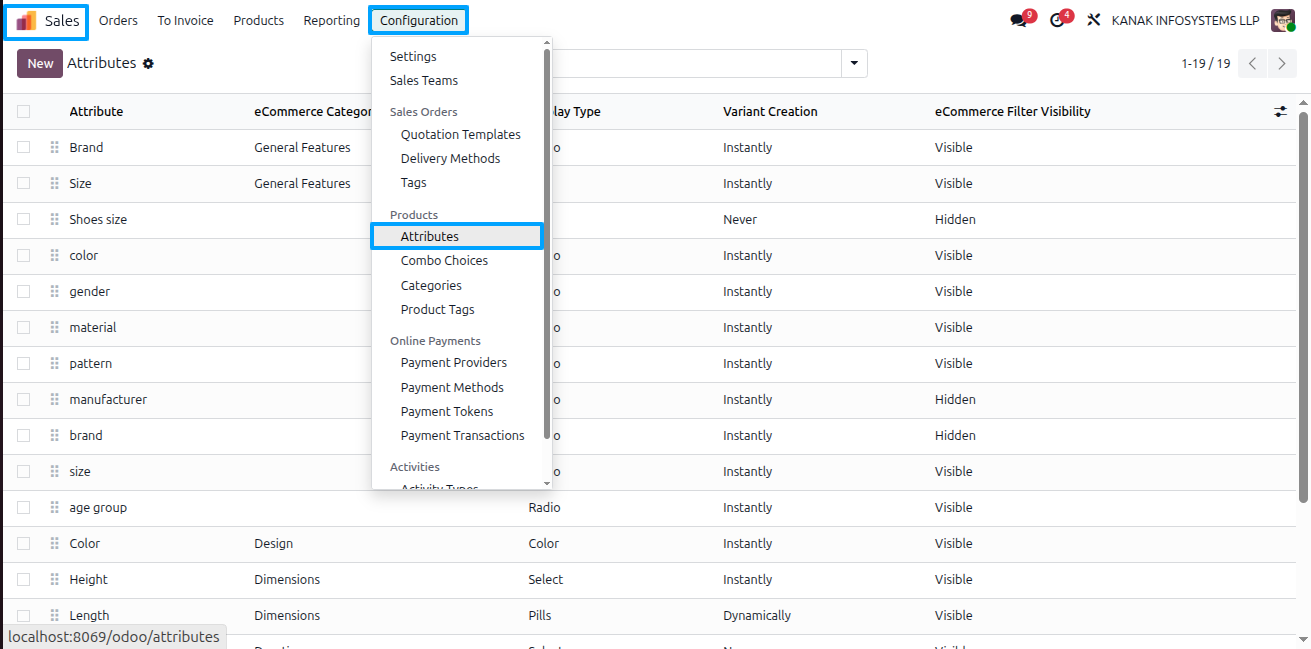Open Payment Methods menu entry
This screenshot has width=1311, height=649.
[x=452, y=388]
